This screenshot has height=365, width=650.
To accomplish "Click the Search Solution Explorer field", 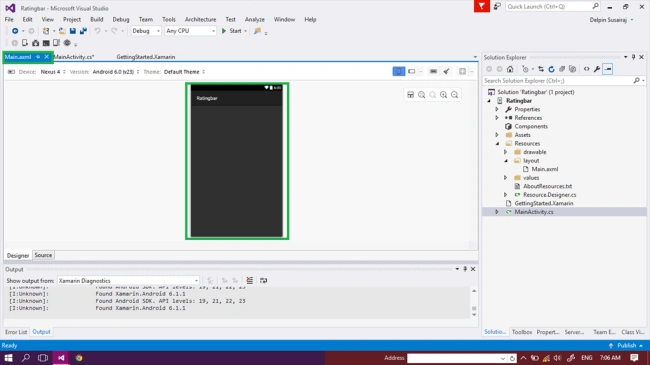I will point(558,81).
